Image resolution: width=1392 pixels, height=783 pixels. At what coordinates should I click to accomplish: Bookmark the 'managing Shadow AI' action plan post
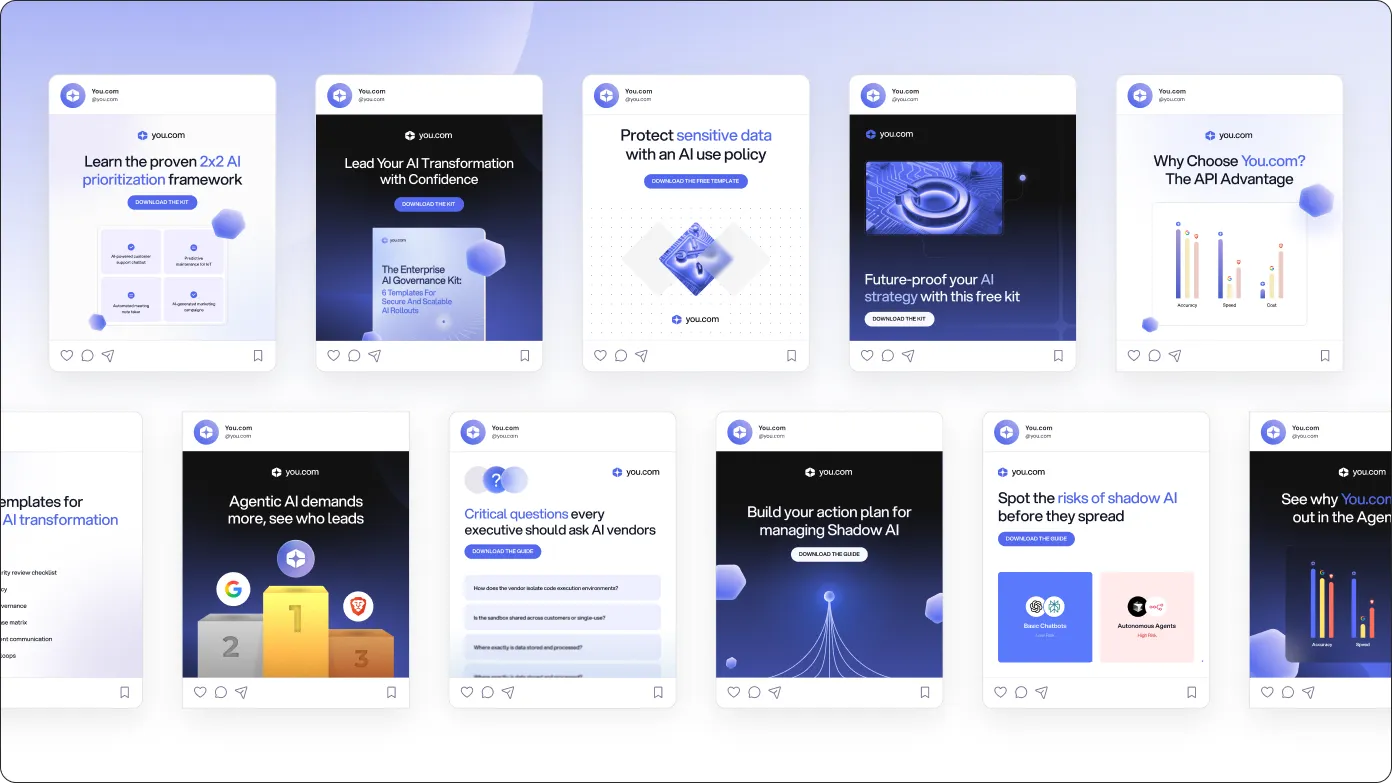coord(925,692)
